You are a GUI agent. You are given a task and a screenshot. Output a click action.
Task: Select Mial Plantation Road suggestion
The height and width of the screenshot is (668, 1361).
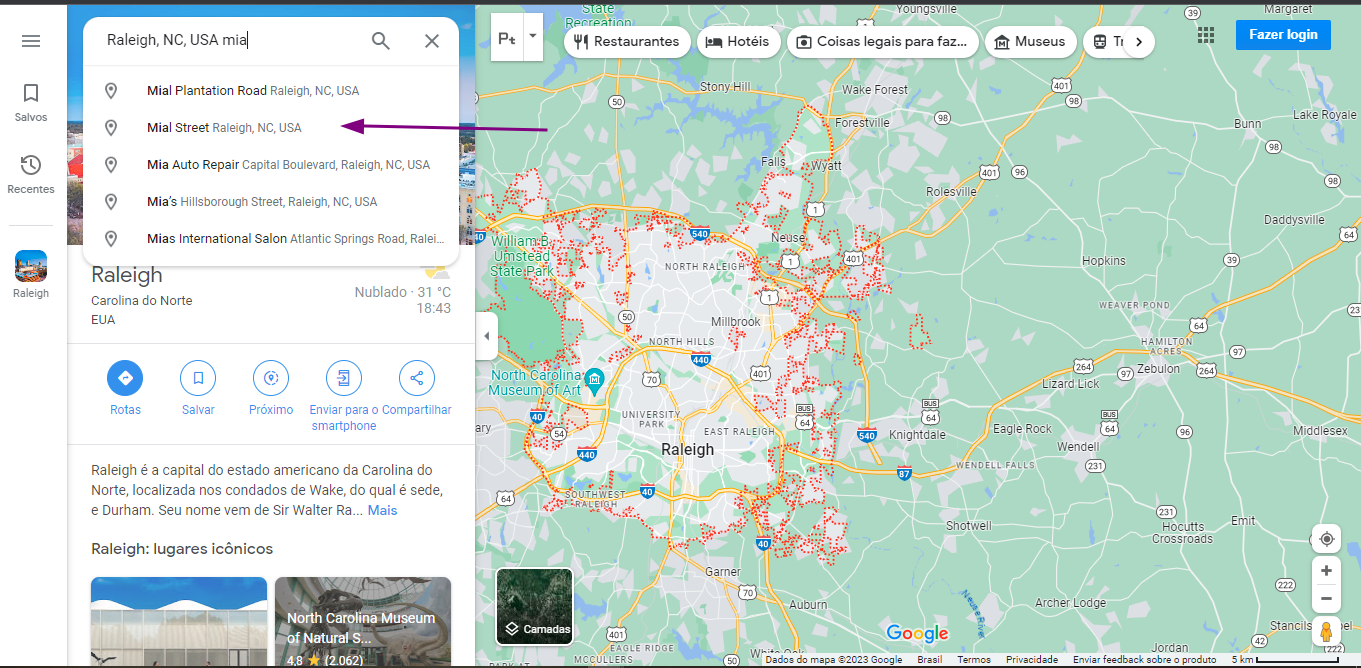tap(271, 91)
